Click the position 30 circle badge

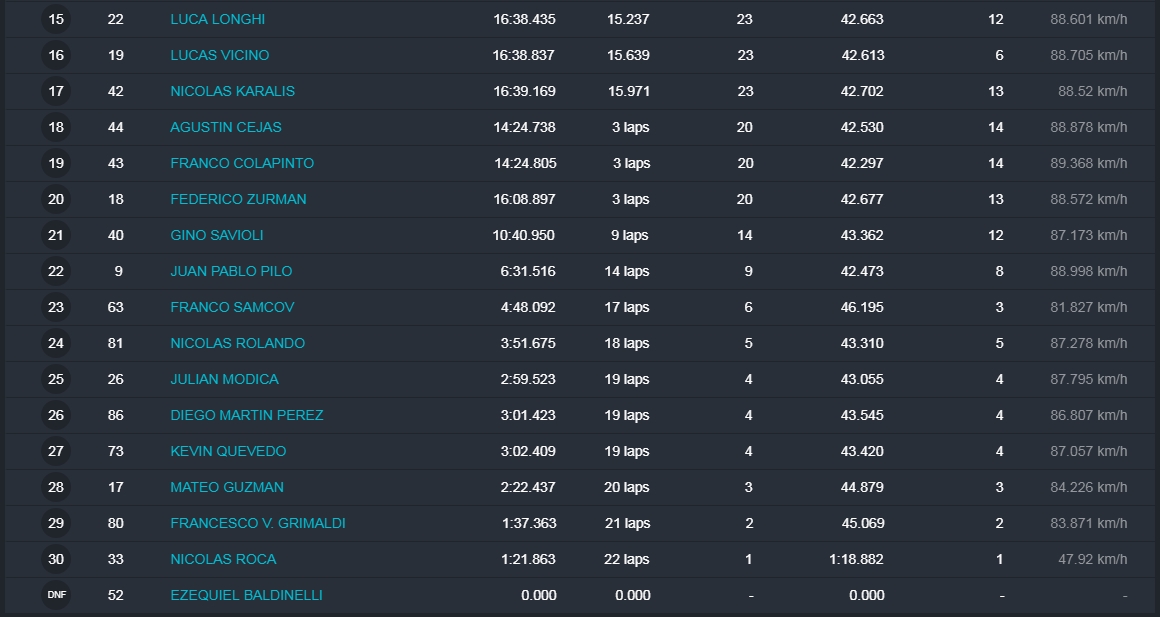(56, 559)
